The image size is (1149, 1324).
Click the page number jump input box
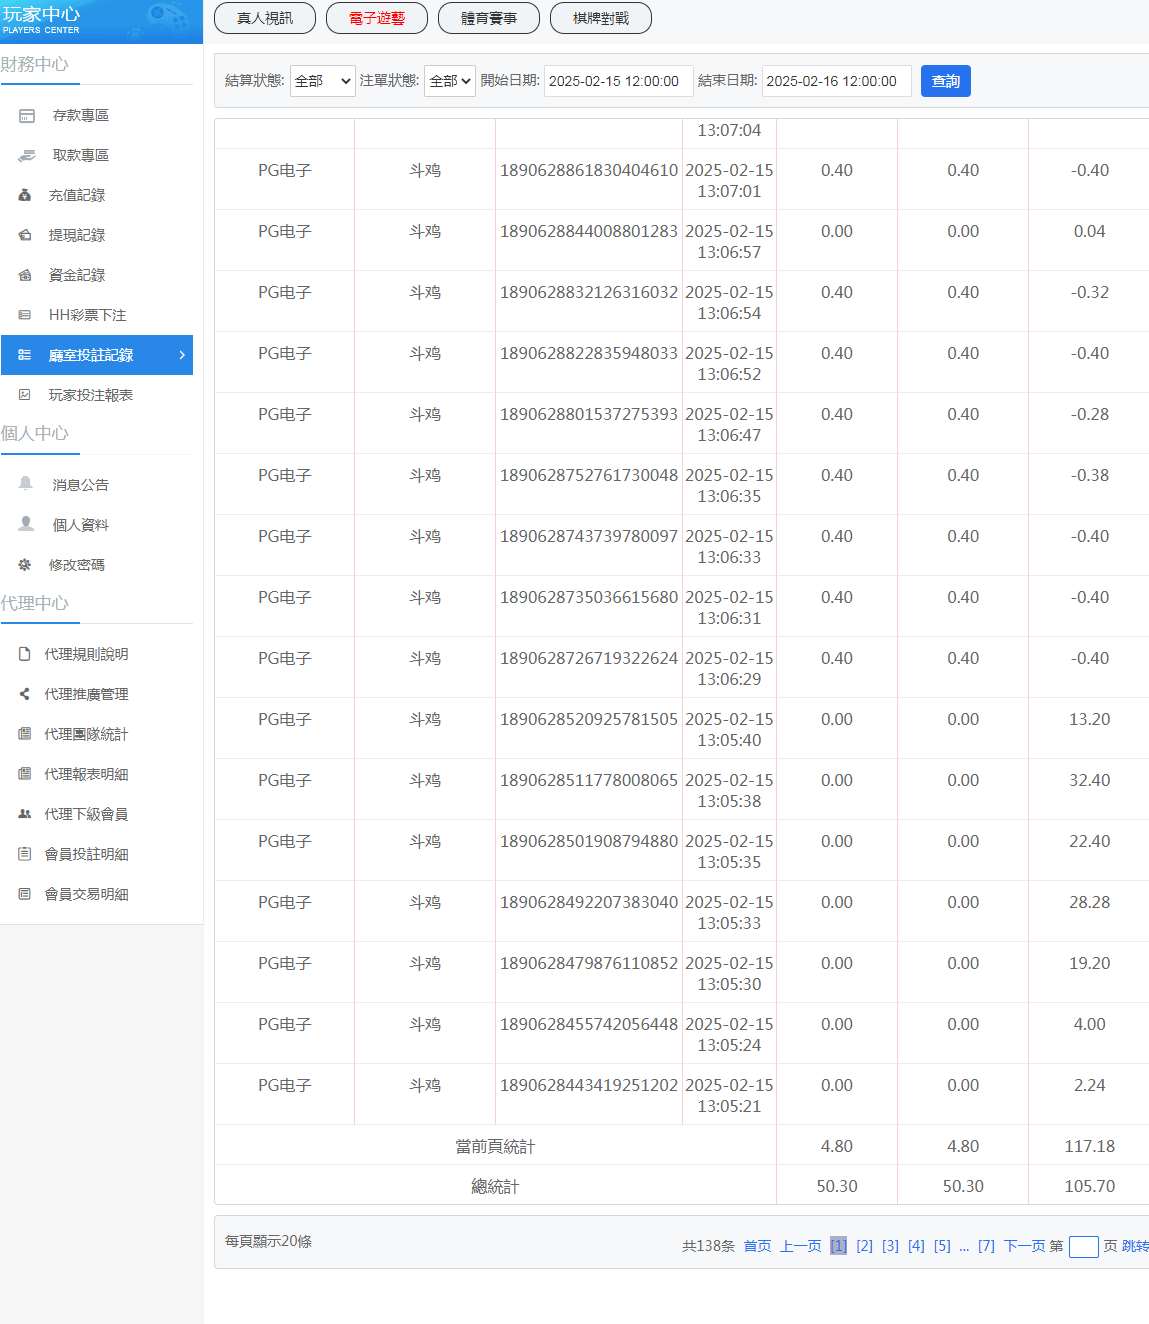(1083, 1246)
